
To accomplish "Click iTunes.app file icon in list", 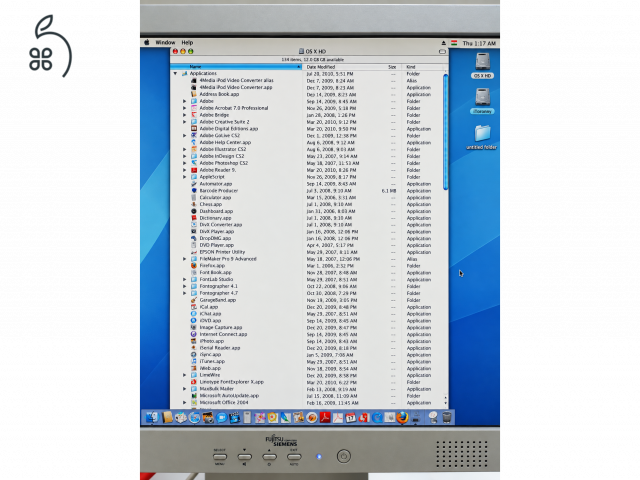I will 194,362.
